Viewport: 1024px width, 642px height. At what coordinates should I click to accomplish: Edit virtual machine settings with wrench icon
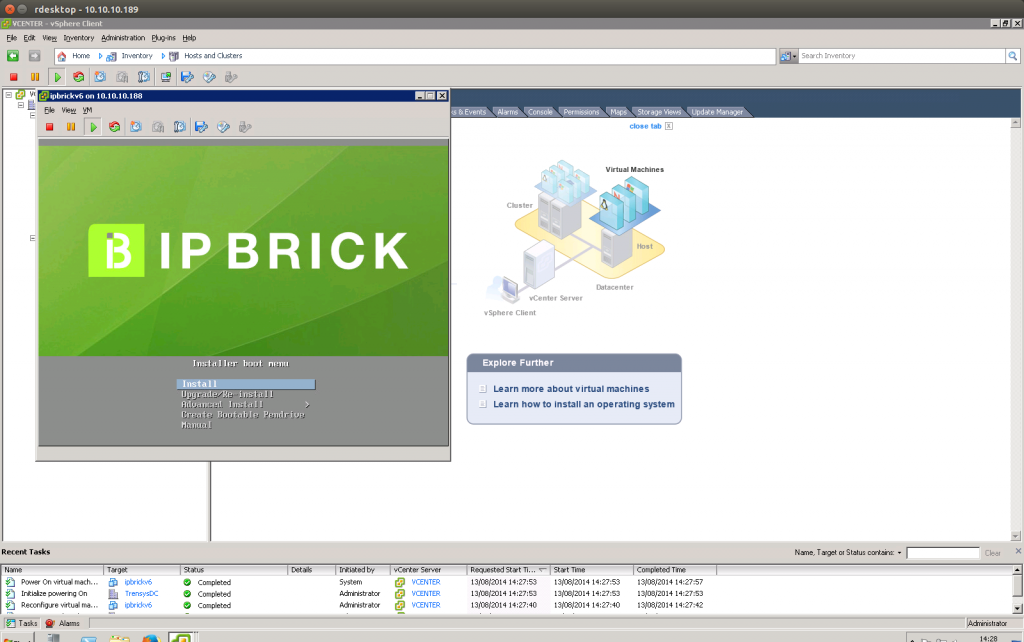(201, 126)
